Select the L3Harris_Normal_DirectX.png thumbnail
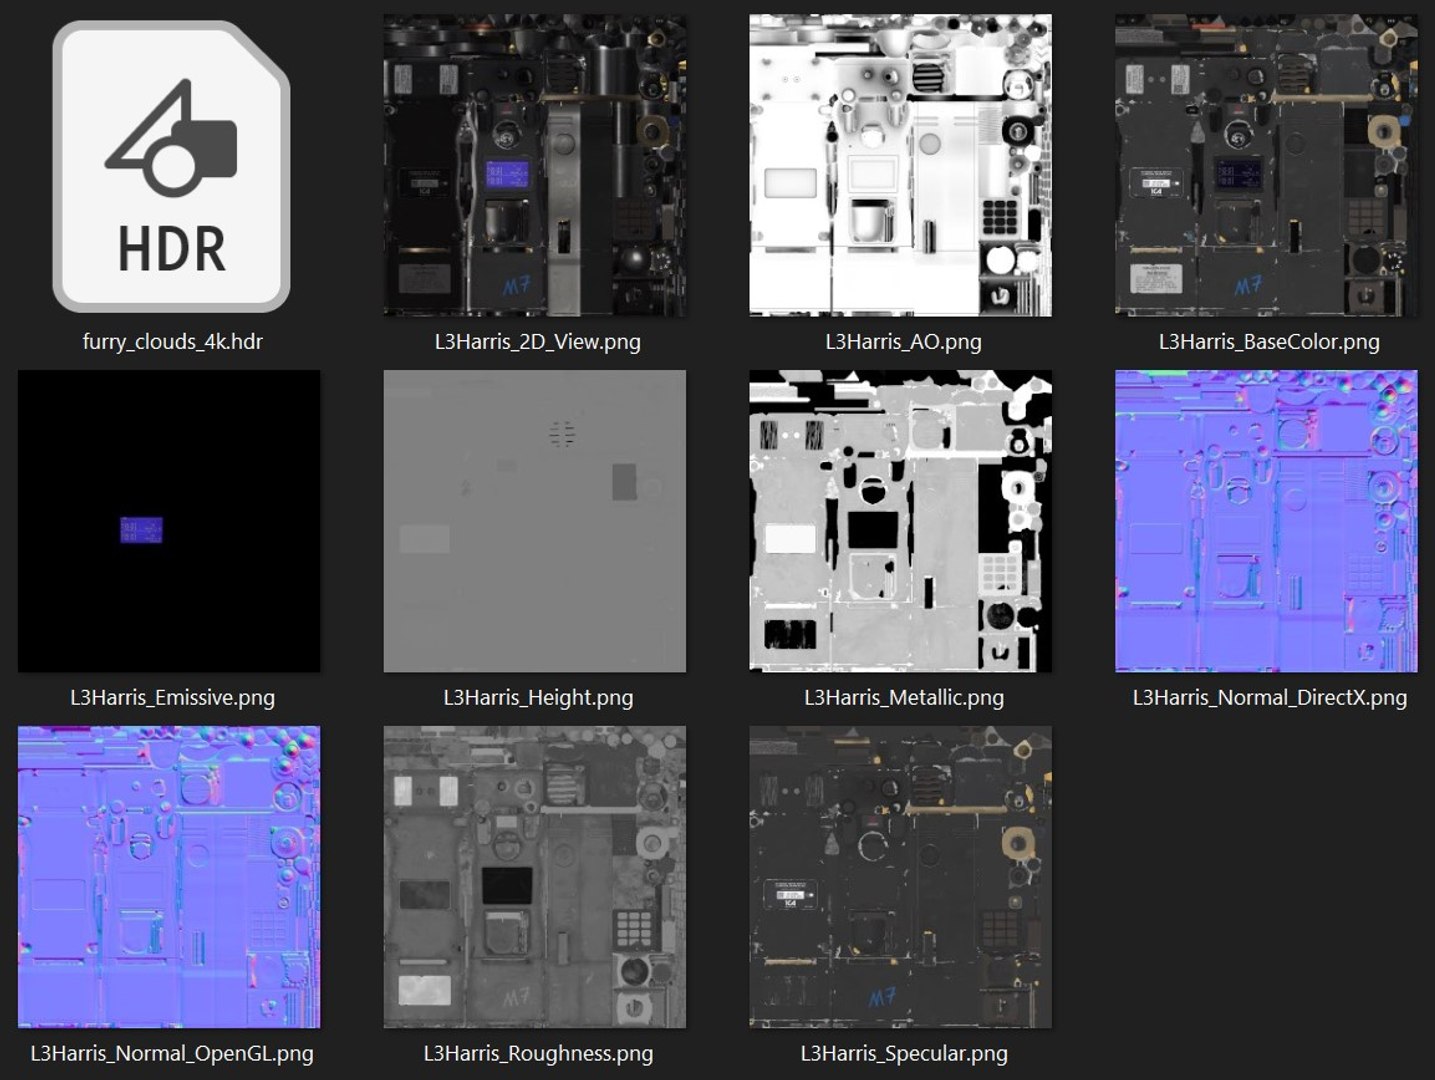Image resolution: width=1435 pixels, height=1080 pixels. pyautogui.click(x=1267, y=522)
